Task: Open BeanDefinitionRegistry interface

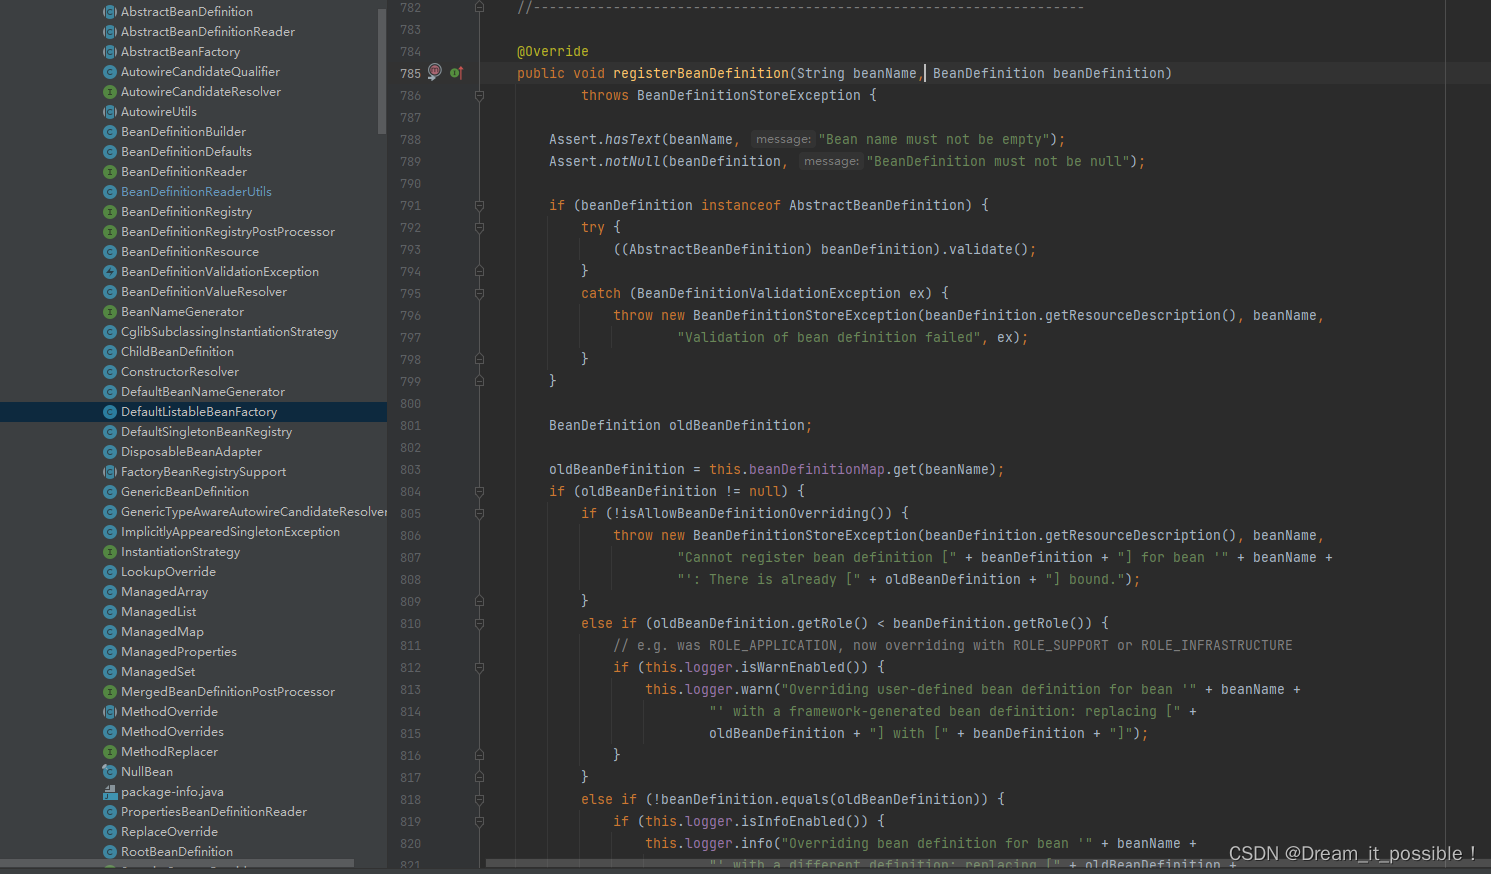Action: 186,212
